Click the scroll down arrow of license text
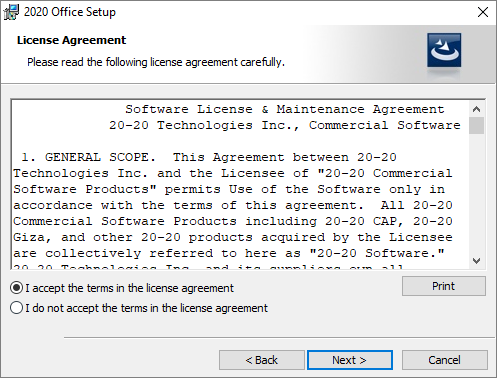The height and width of the screenshot is (378, 497). tap(476, 261)
